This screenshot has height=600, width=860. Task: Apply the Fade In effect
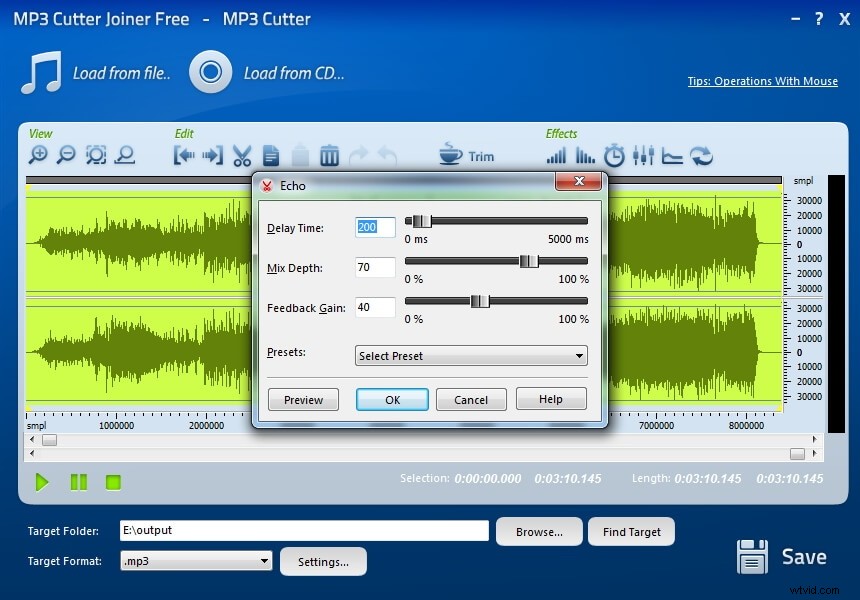coord(554,155)
